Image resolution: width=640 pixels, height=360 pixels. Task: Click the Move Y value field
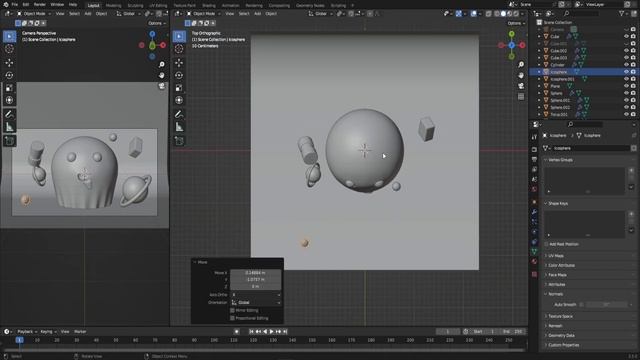point(256,280)
